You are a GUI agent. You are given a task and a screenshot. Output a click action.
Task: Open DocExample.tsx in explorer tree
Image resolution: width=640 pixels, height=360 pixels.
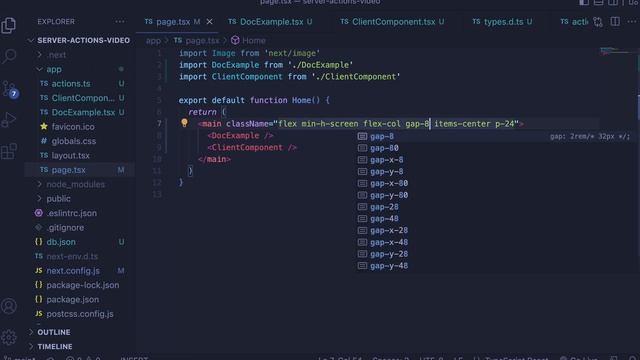click(80, 112)
